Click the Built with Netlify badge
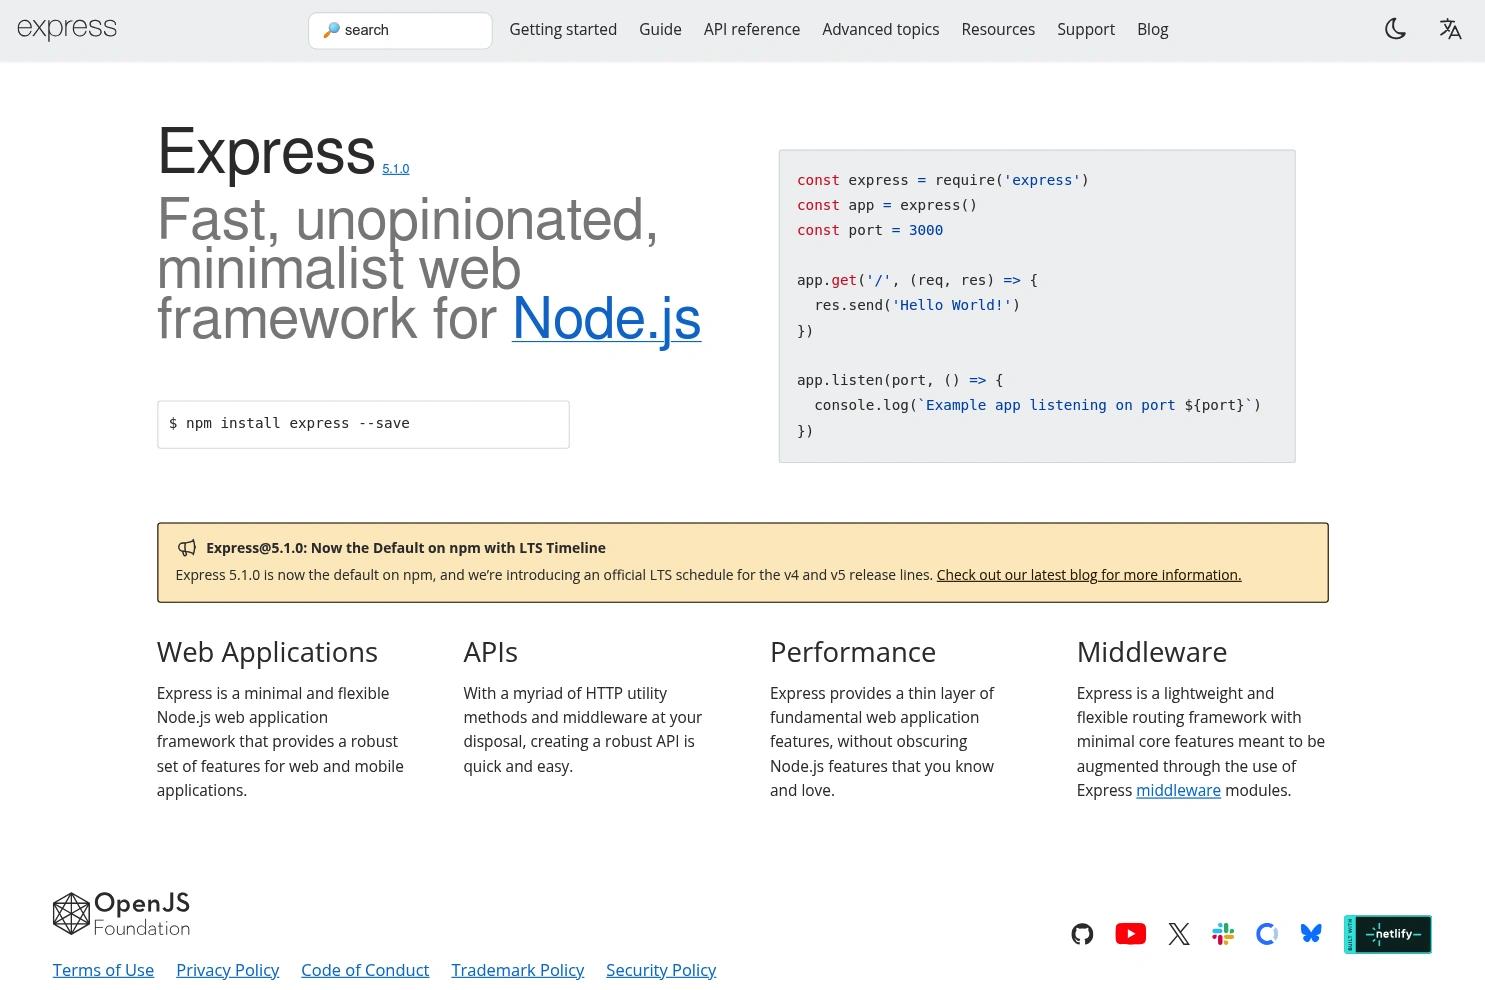The height and width of the screenshot is (990, 1485). [1387, 934]
